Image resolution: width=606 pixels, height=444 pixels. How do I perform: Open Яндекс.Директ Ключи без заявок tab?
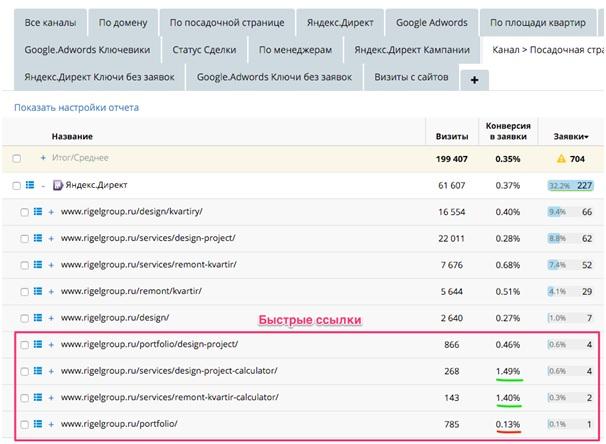[x=100, y=77]
